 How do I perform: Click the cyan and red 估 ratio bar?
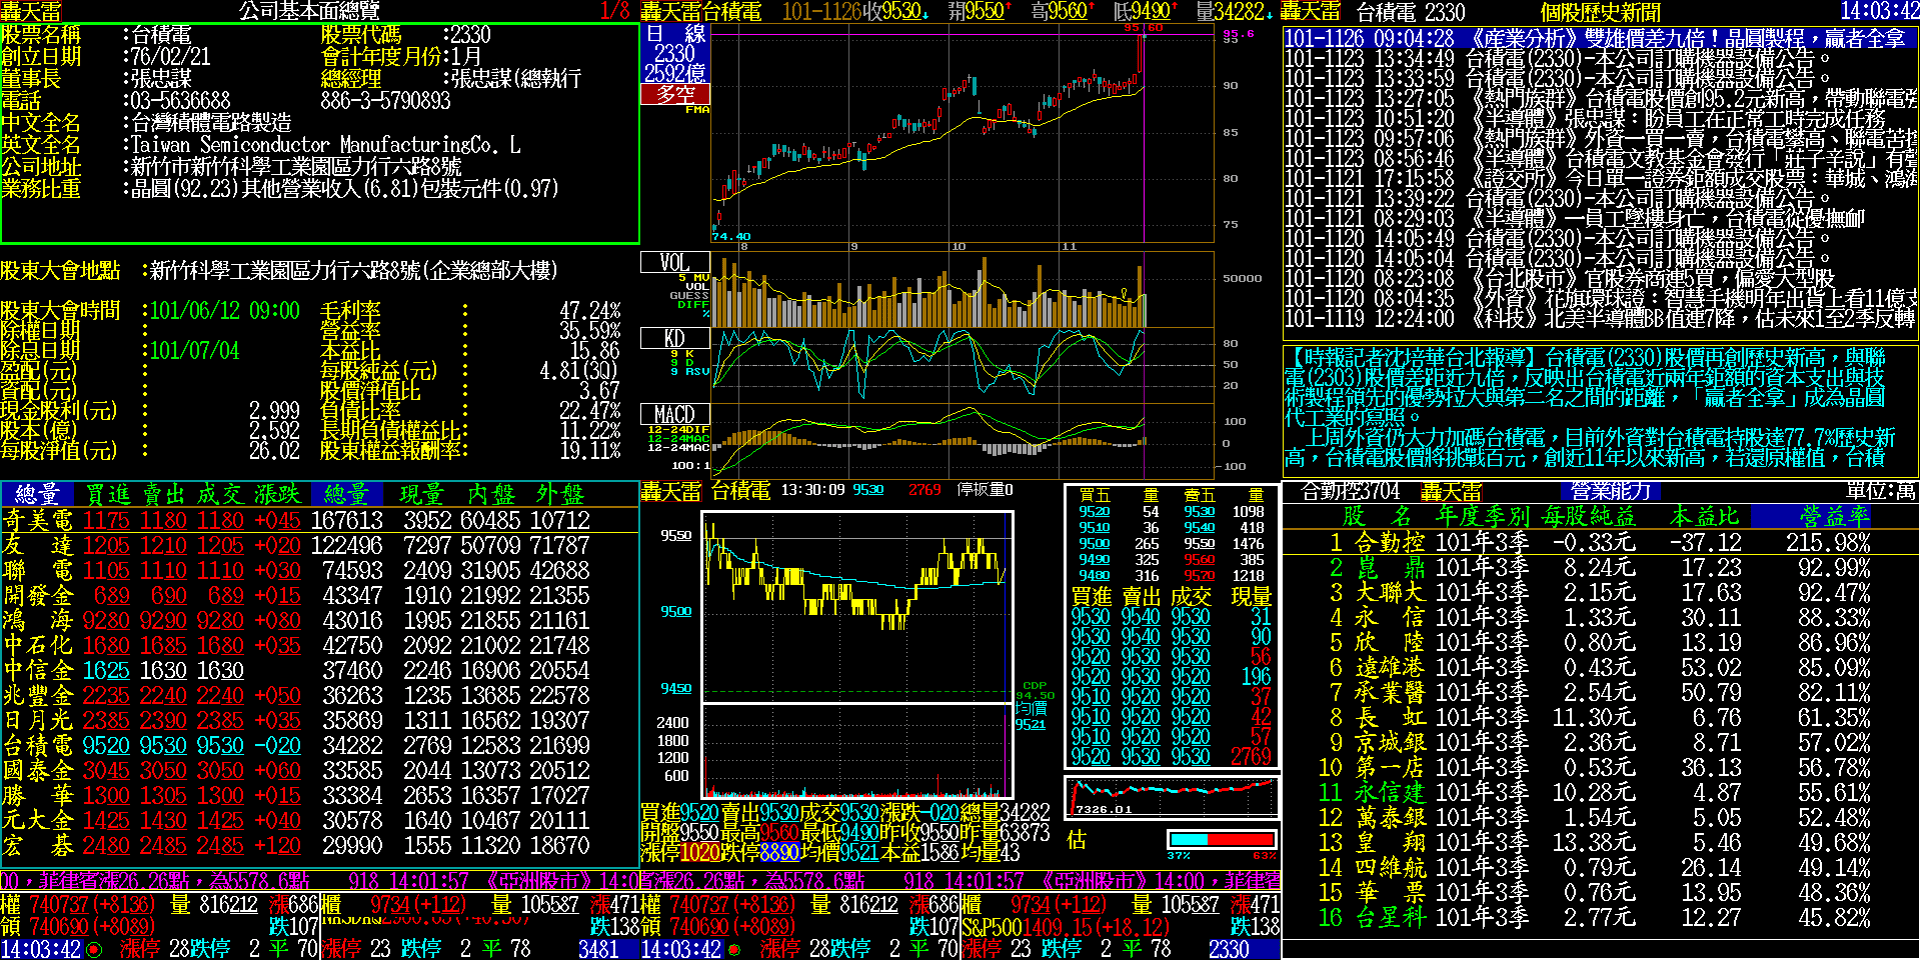coord(1221,839)
